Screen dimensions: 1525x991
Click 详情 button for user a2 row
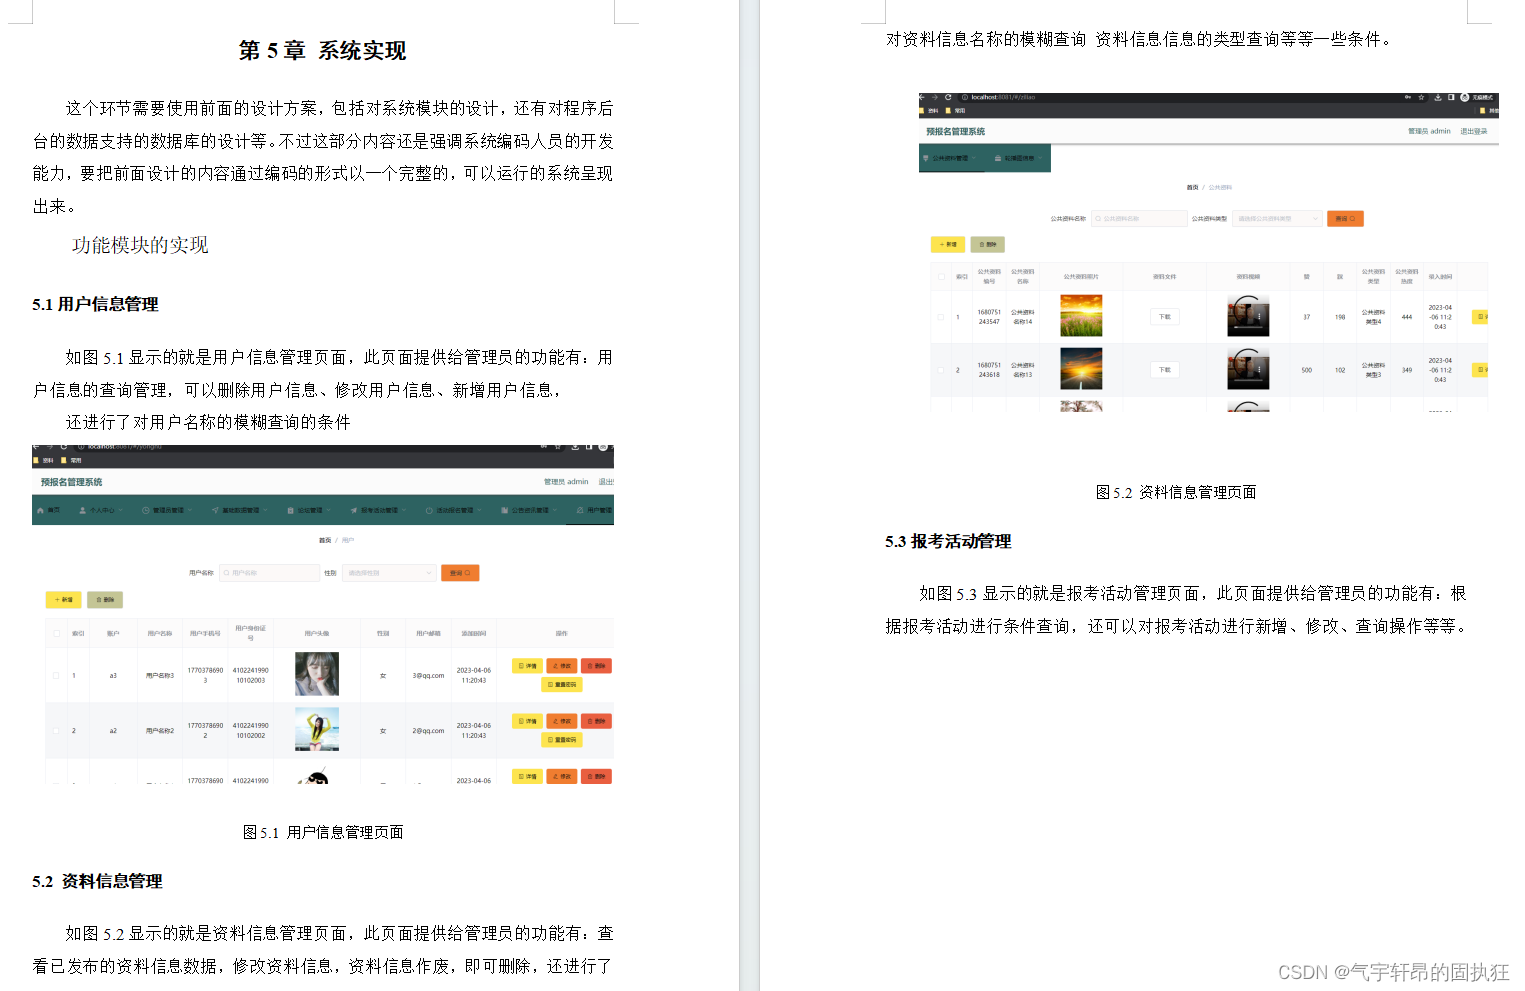coord(527,721)
